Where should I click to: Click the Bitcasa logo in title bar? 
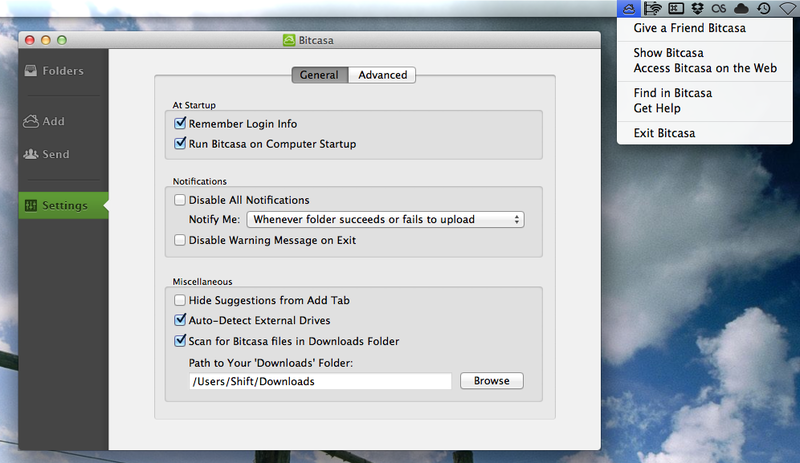click(x=289, y=40)
